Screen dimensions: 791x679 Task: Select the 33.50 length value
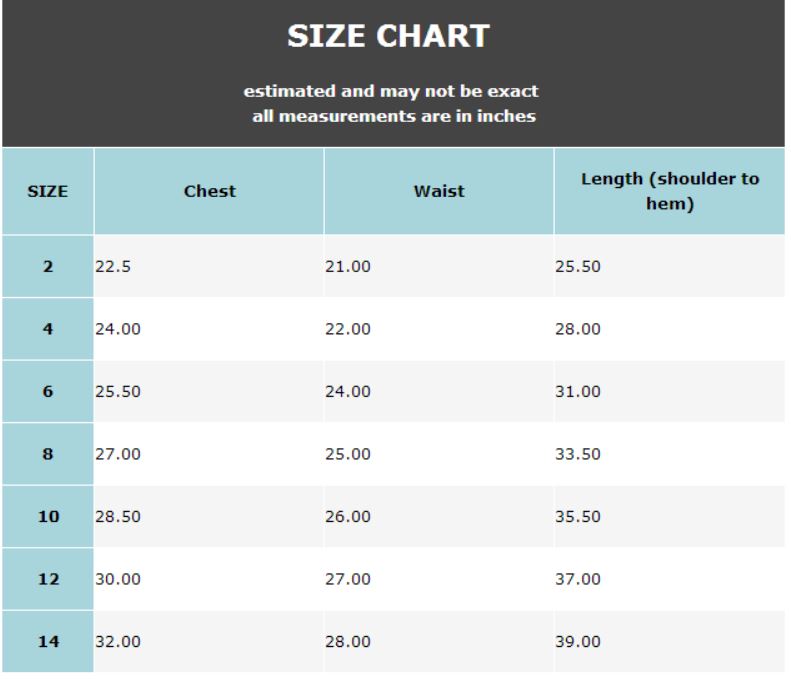577,454
